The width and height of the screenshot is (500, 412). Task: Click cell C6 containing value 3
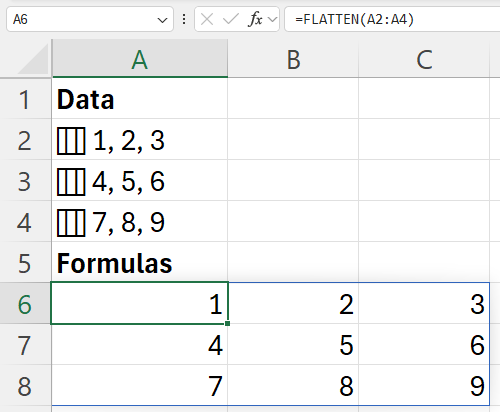coord(424,303)
